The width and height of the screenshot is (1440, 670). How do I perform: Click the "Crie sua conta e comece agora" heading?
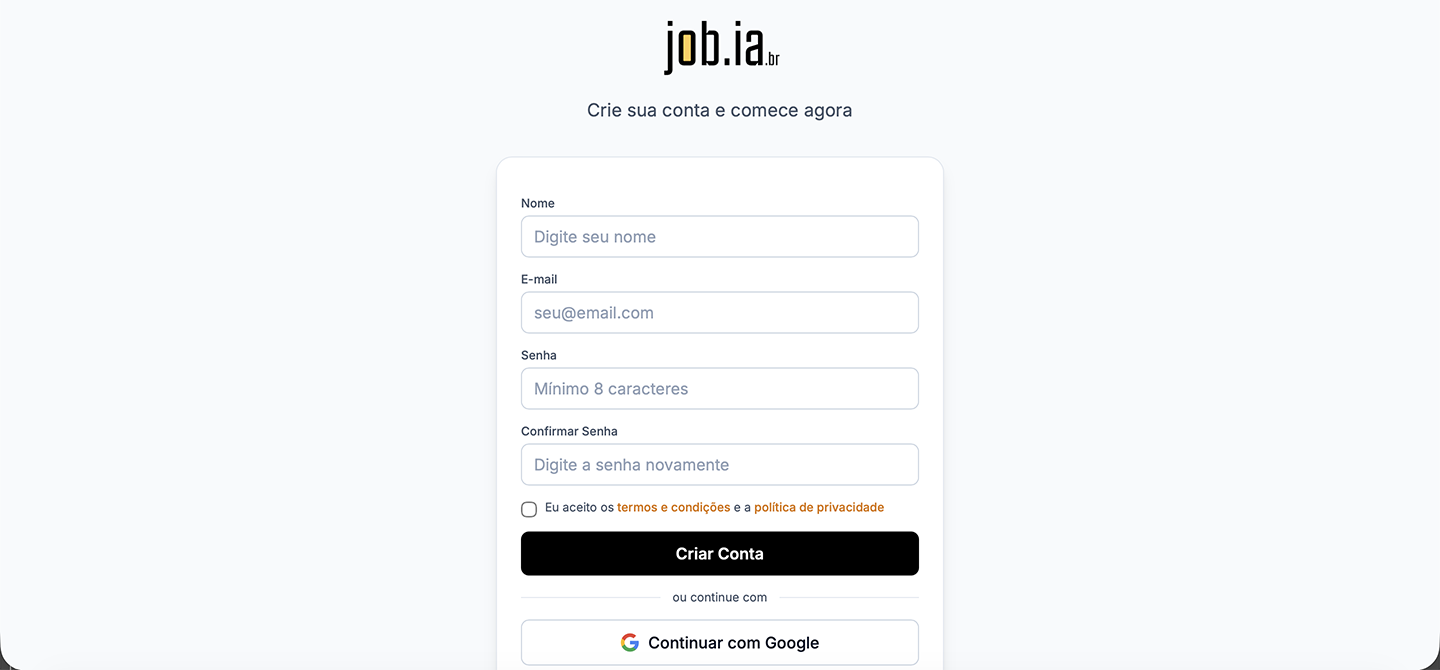coord(720,110)
